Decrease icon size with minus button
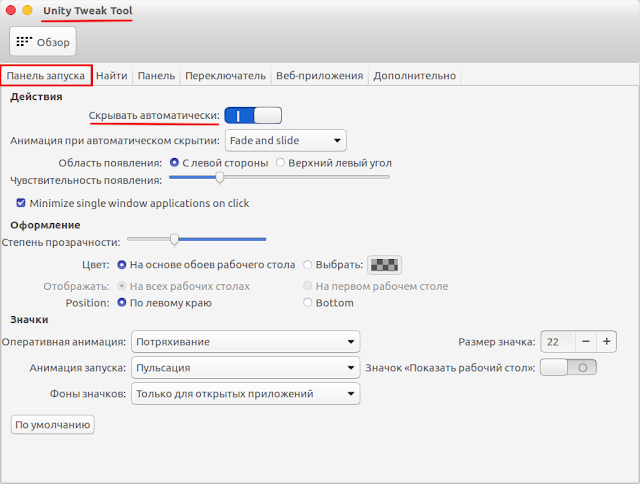The height and width of the screenshot is (484, 640). click(x=586, y=342)
